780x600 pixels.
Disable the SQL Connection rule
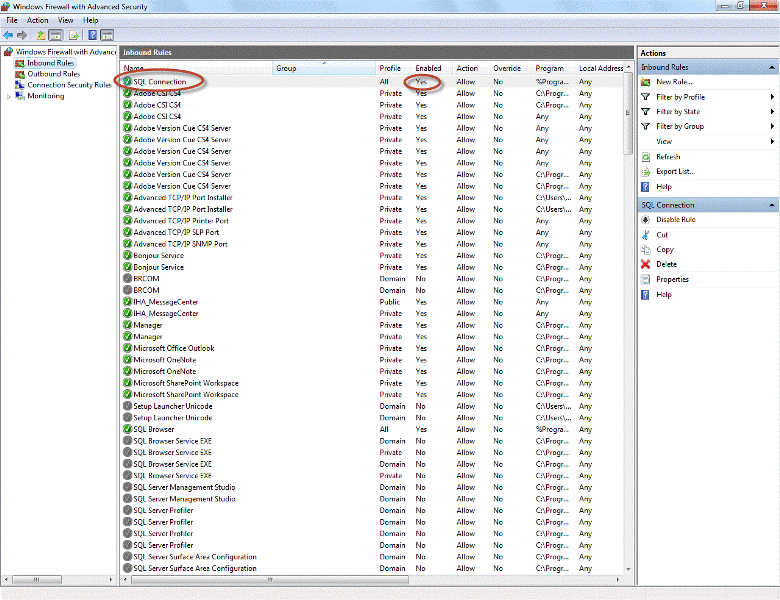click(675, 220)
